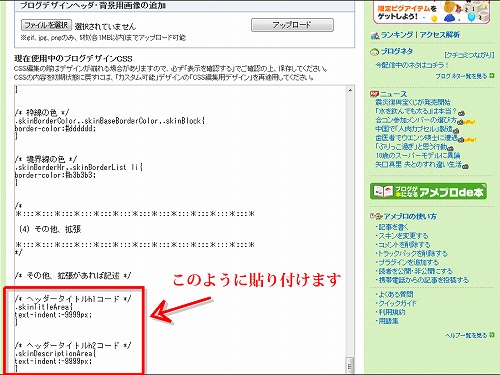Click the アップロード upload button

click(292, 25)
